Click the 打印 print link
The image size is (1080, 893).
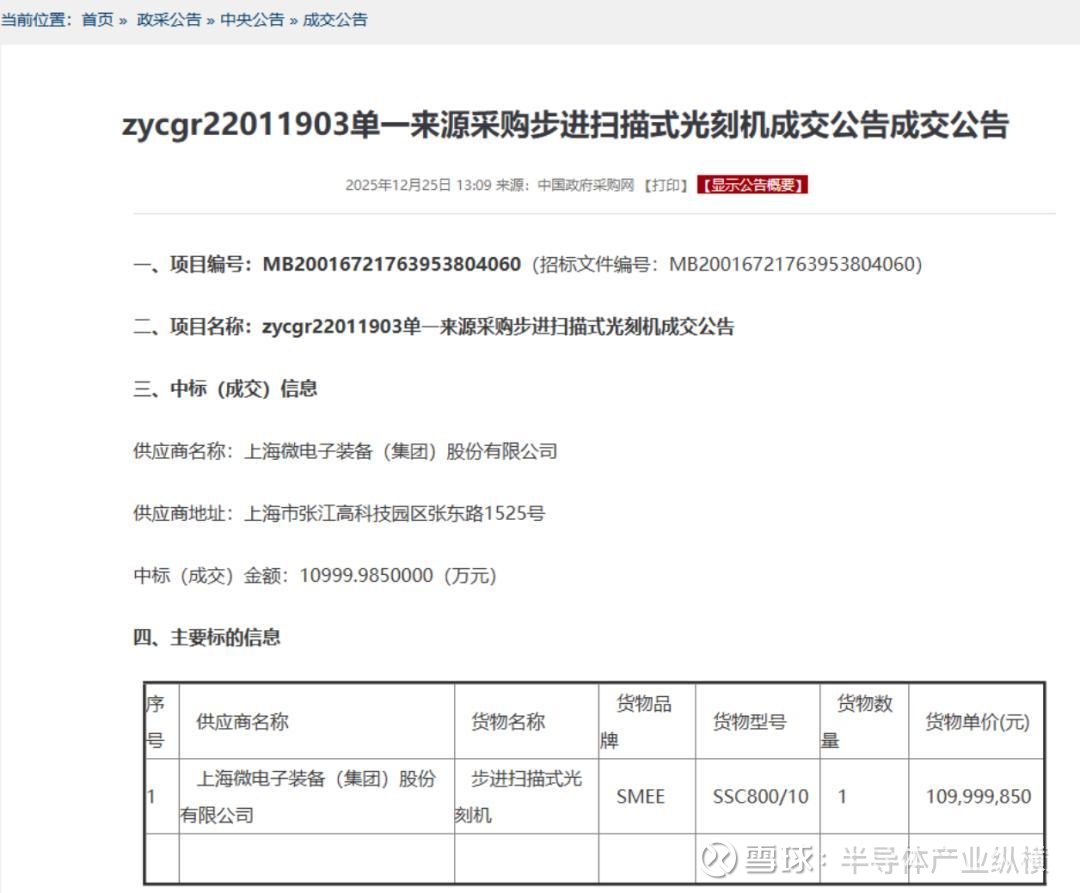666,185
